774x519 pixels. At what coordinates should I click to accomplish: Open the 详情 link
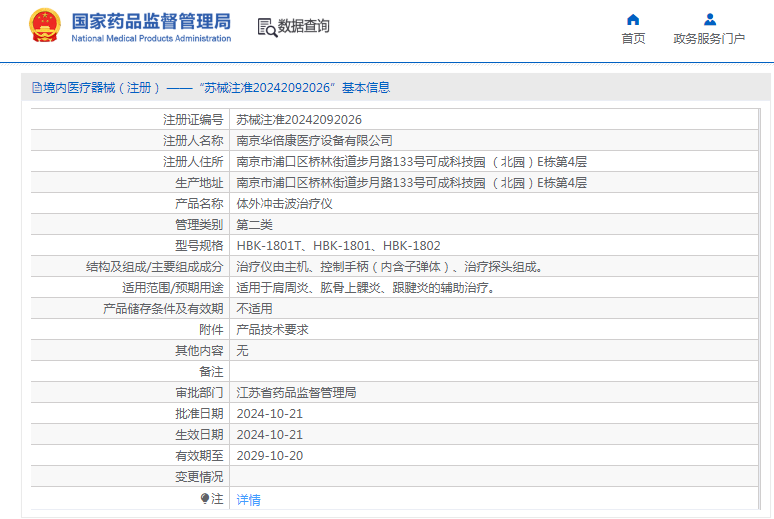(248, 500)
